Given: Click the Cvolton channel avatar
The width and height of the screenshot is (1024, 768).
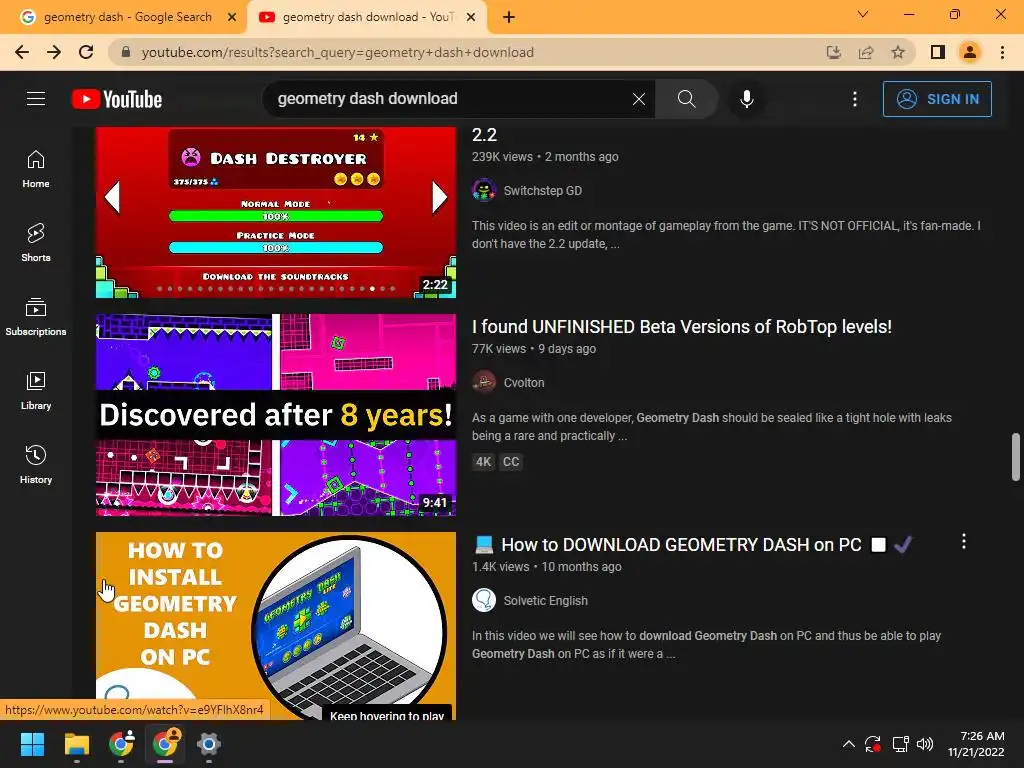Looking at the screenshot, I should click(x=484, y=383).
